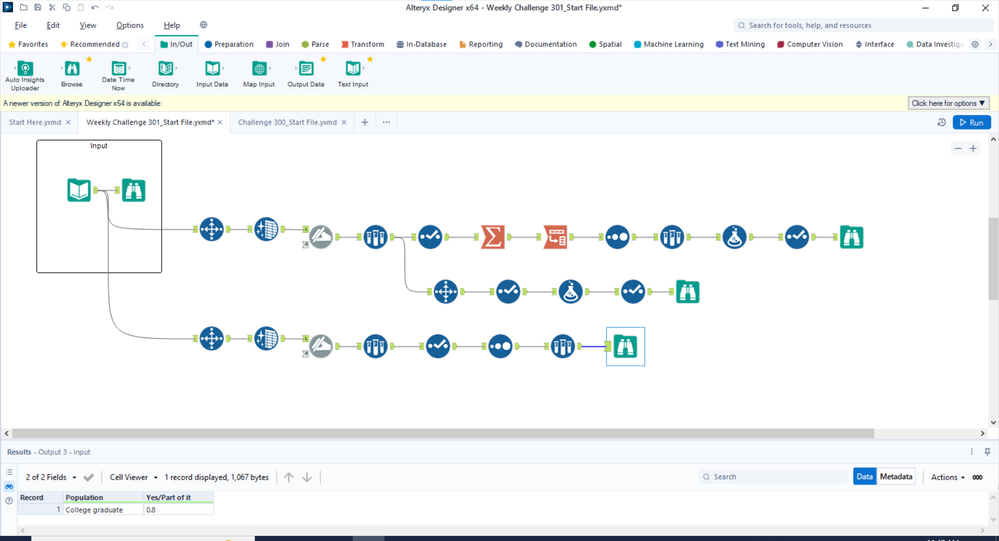Select the flask Formula tool on top branch
Screen dimensions: 999x541
(x=734, y=237)
